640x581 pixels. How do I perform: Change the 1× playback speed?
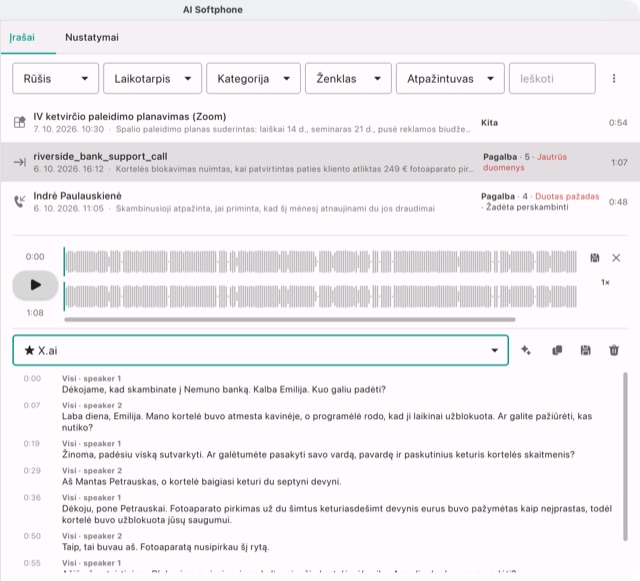(605, 282)
